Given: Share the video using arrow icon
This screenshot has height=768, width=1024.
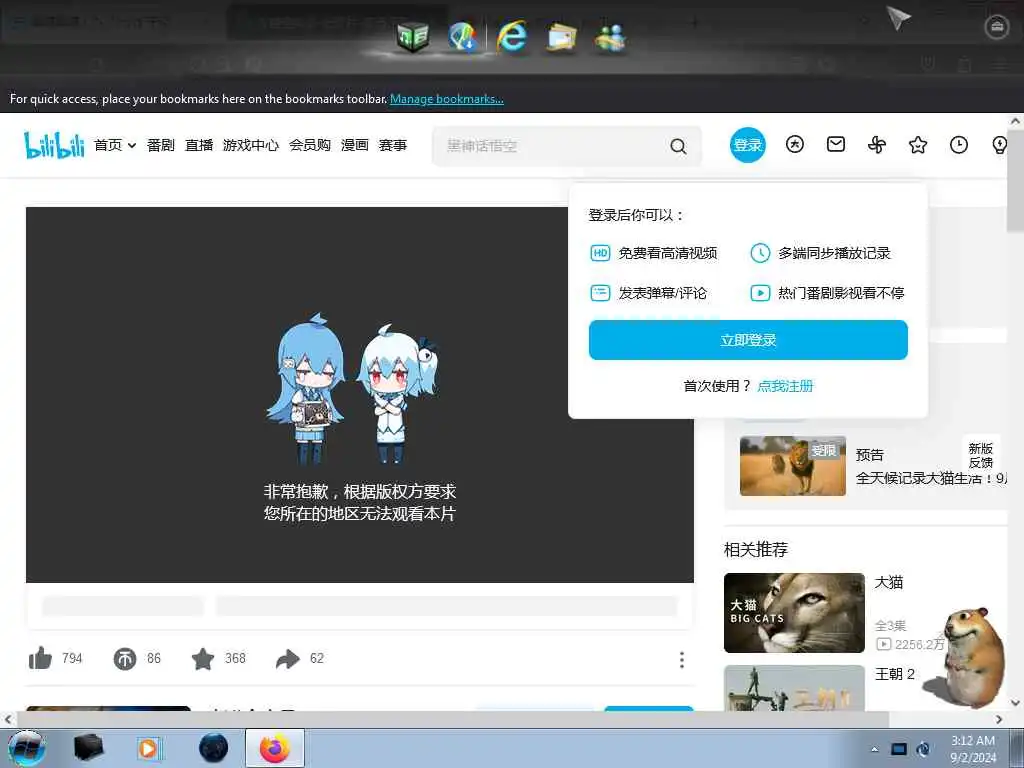Looking at the screenshot, I should click(287, 659).
